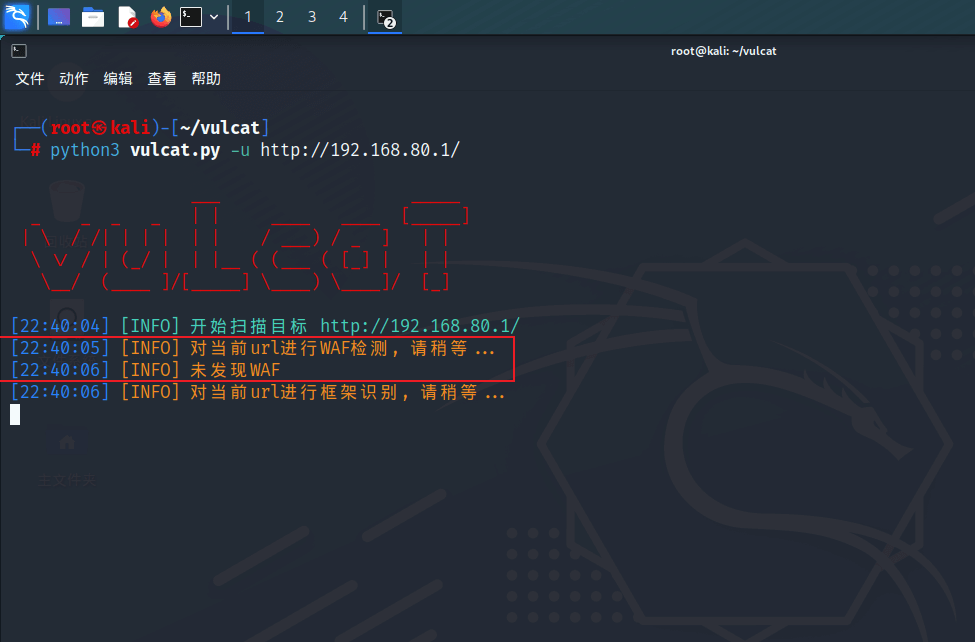This screenshot has height=642, width=975.
Task: Switch to workspace 3
Action: pyautogui.click(x=312, y=17)
